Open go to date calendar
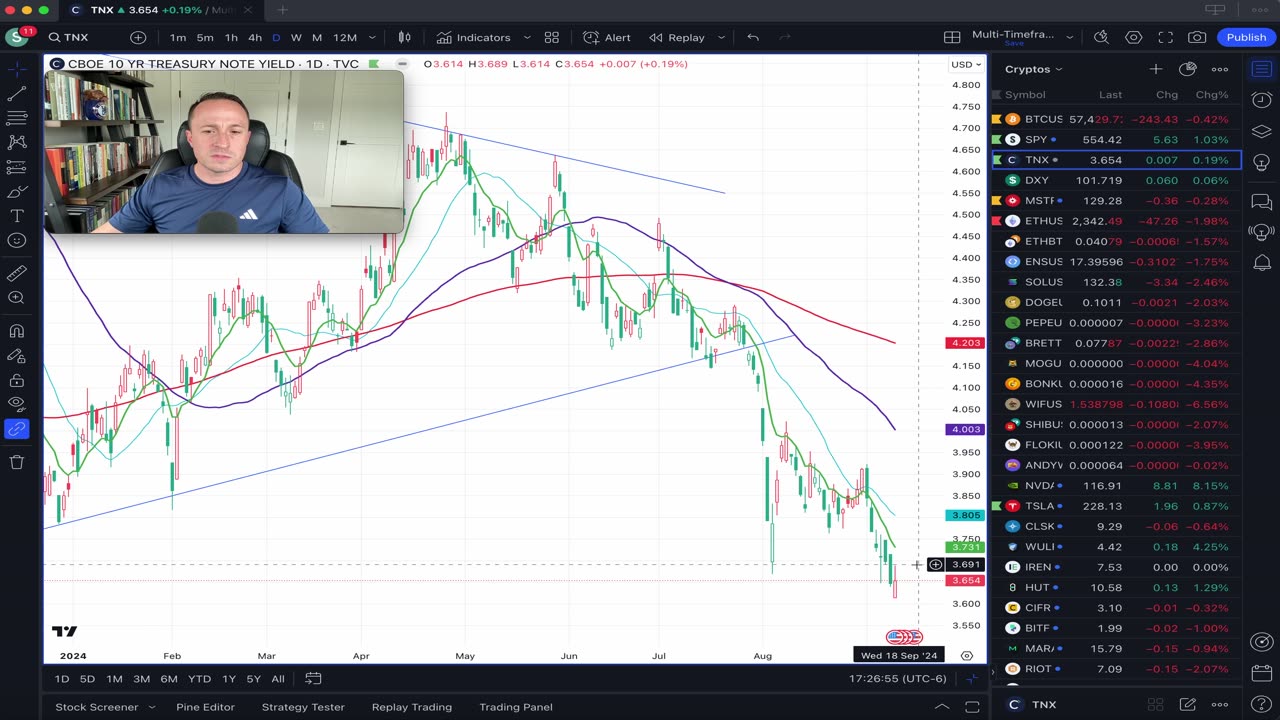This screenshot has width=1280, height=720. (313, 679)
